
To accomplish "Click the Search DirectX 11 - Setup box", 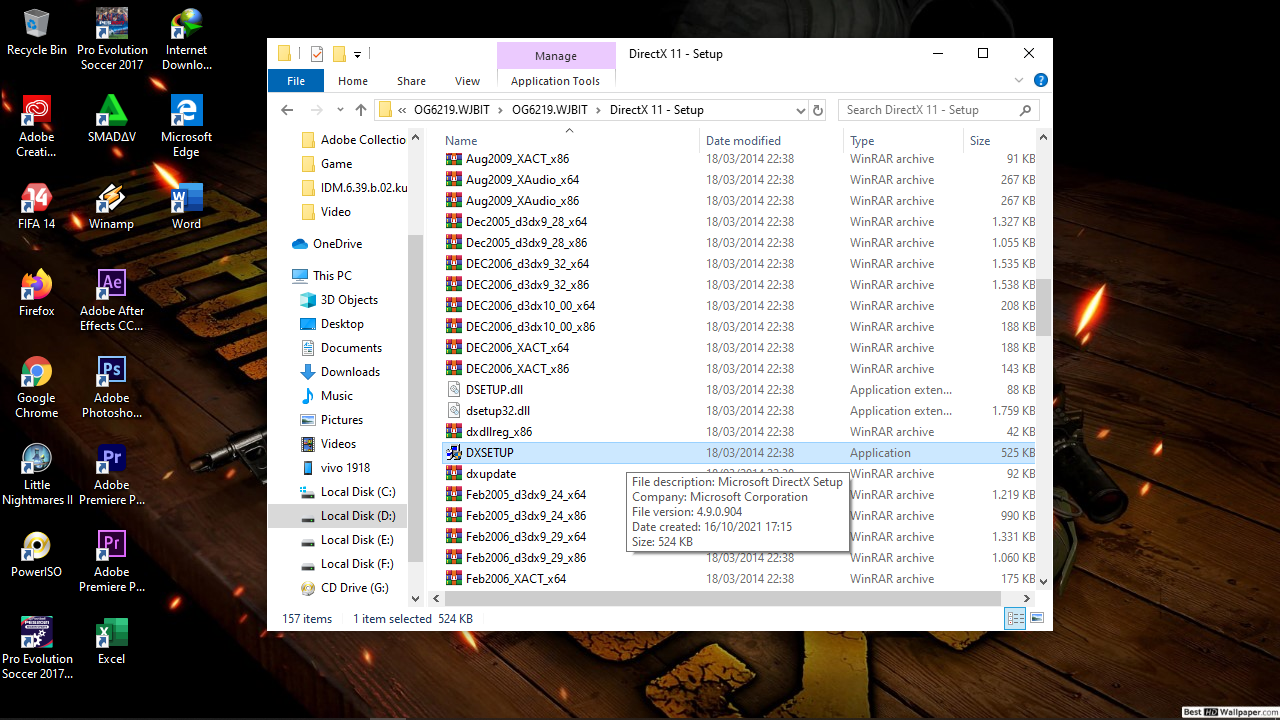I will (x=938, y=110).
